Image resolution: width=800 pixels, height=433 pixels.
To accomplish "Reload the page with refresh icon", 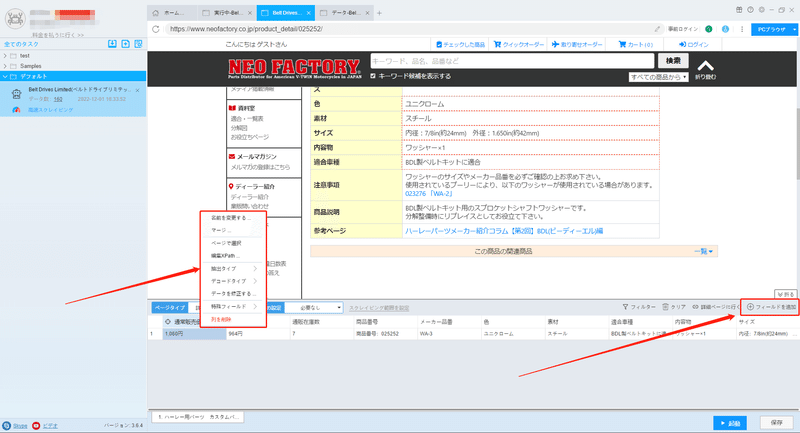I will (156, 29).
